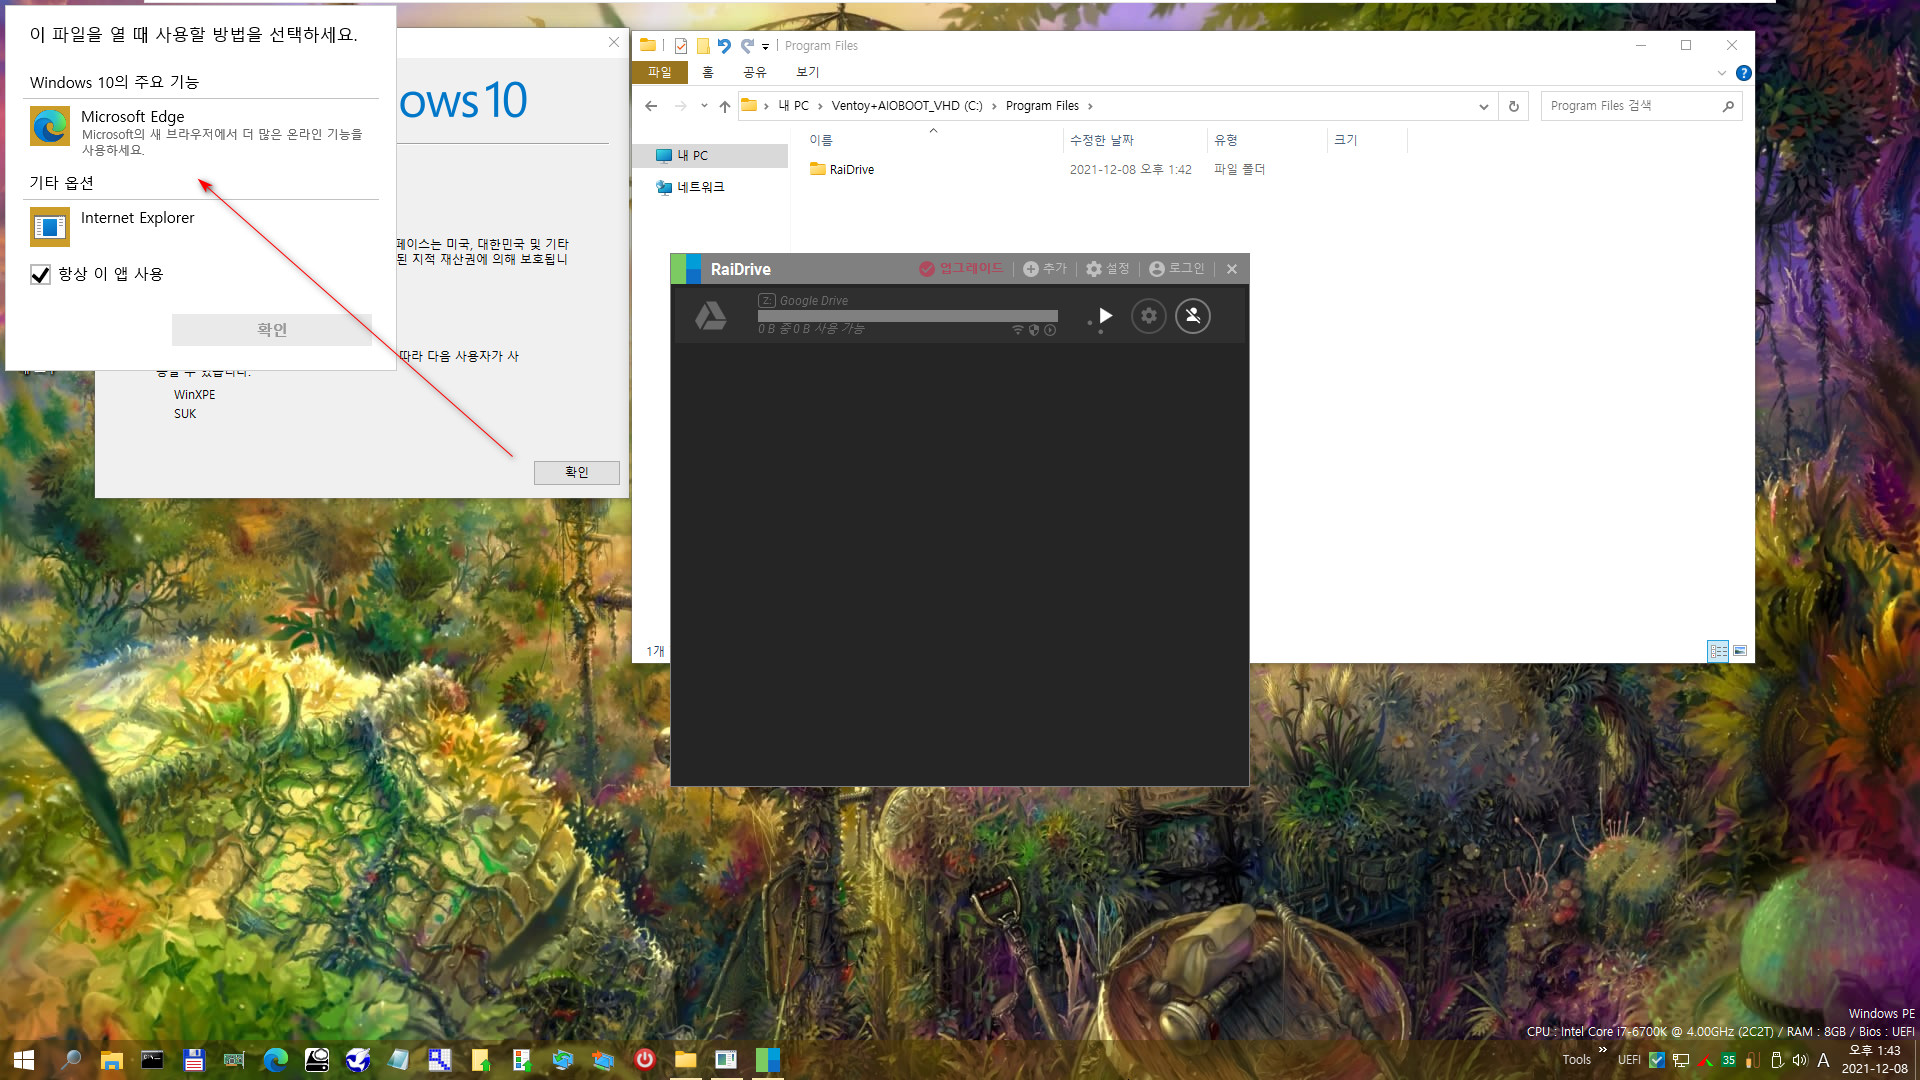Click the speaker volume icon in the tray

1800,1060
